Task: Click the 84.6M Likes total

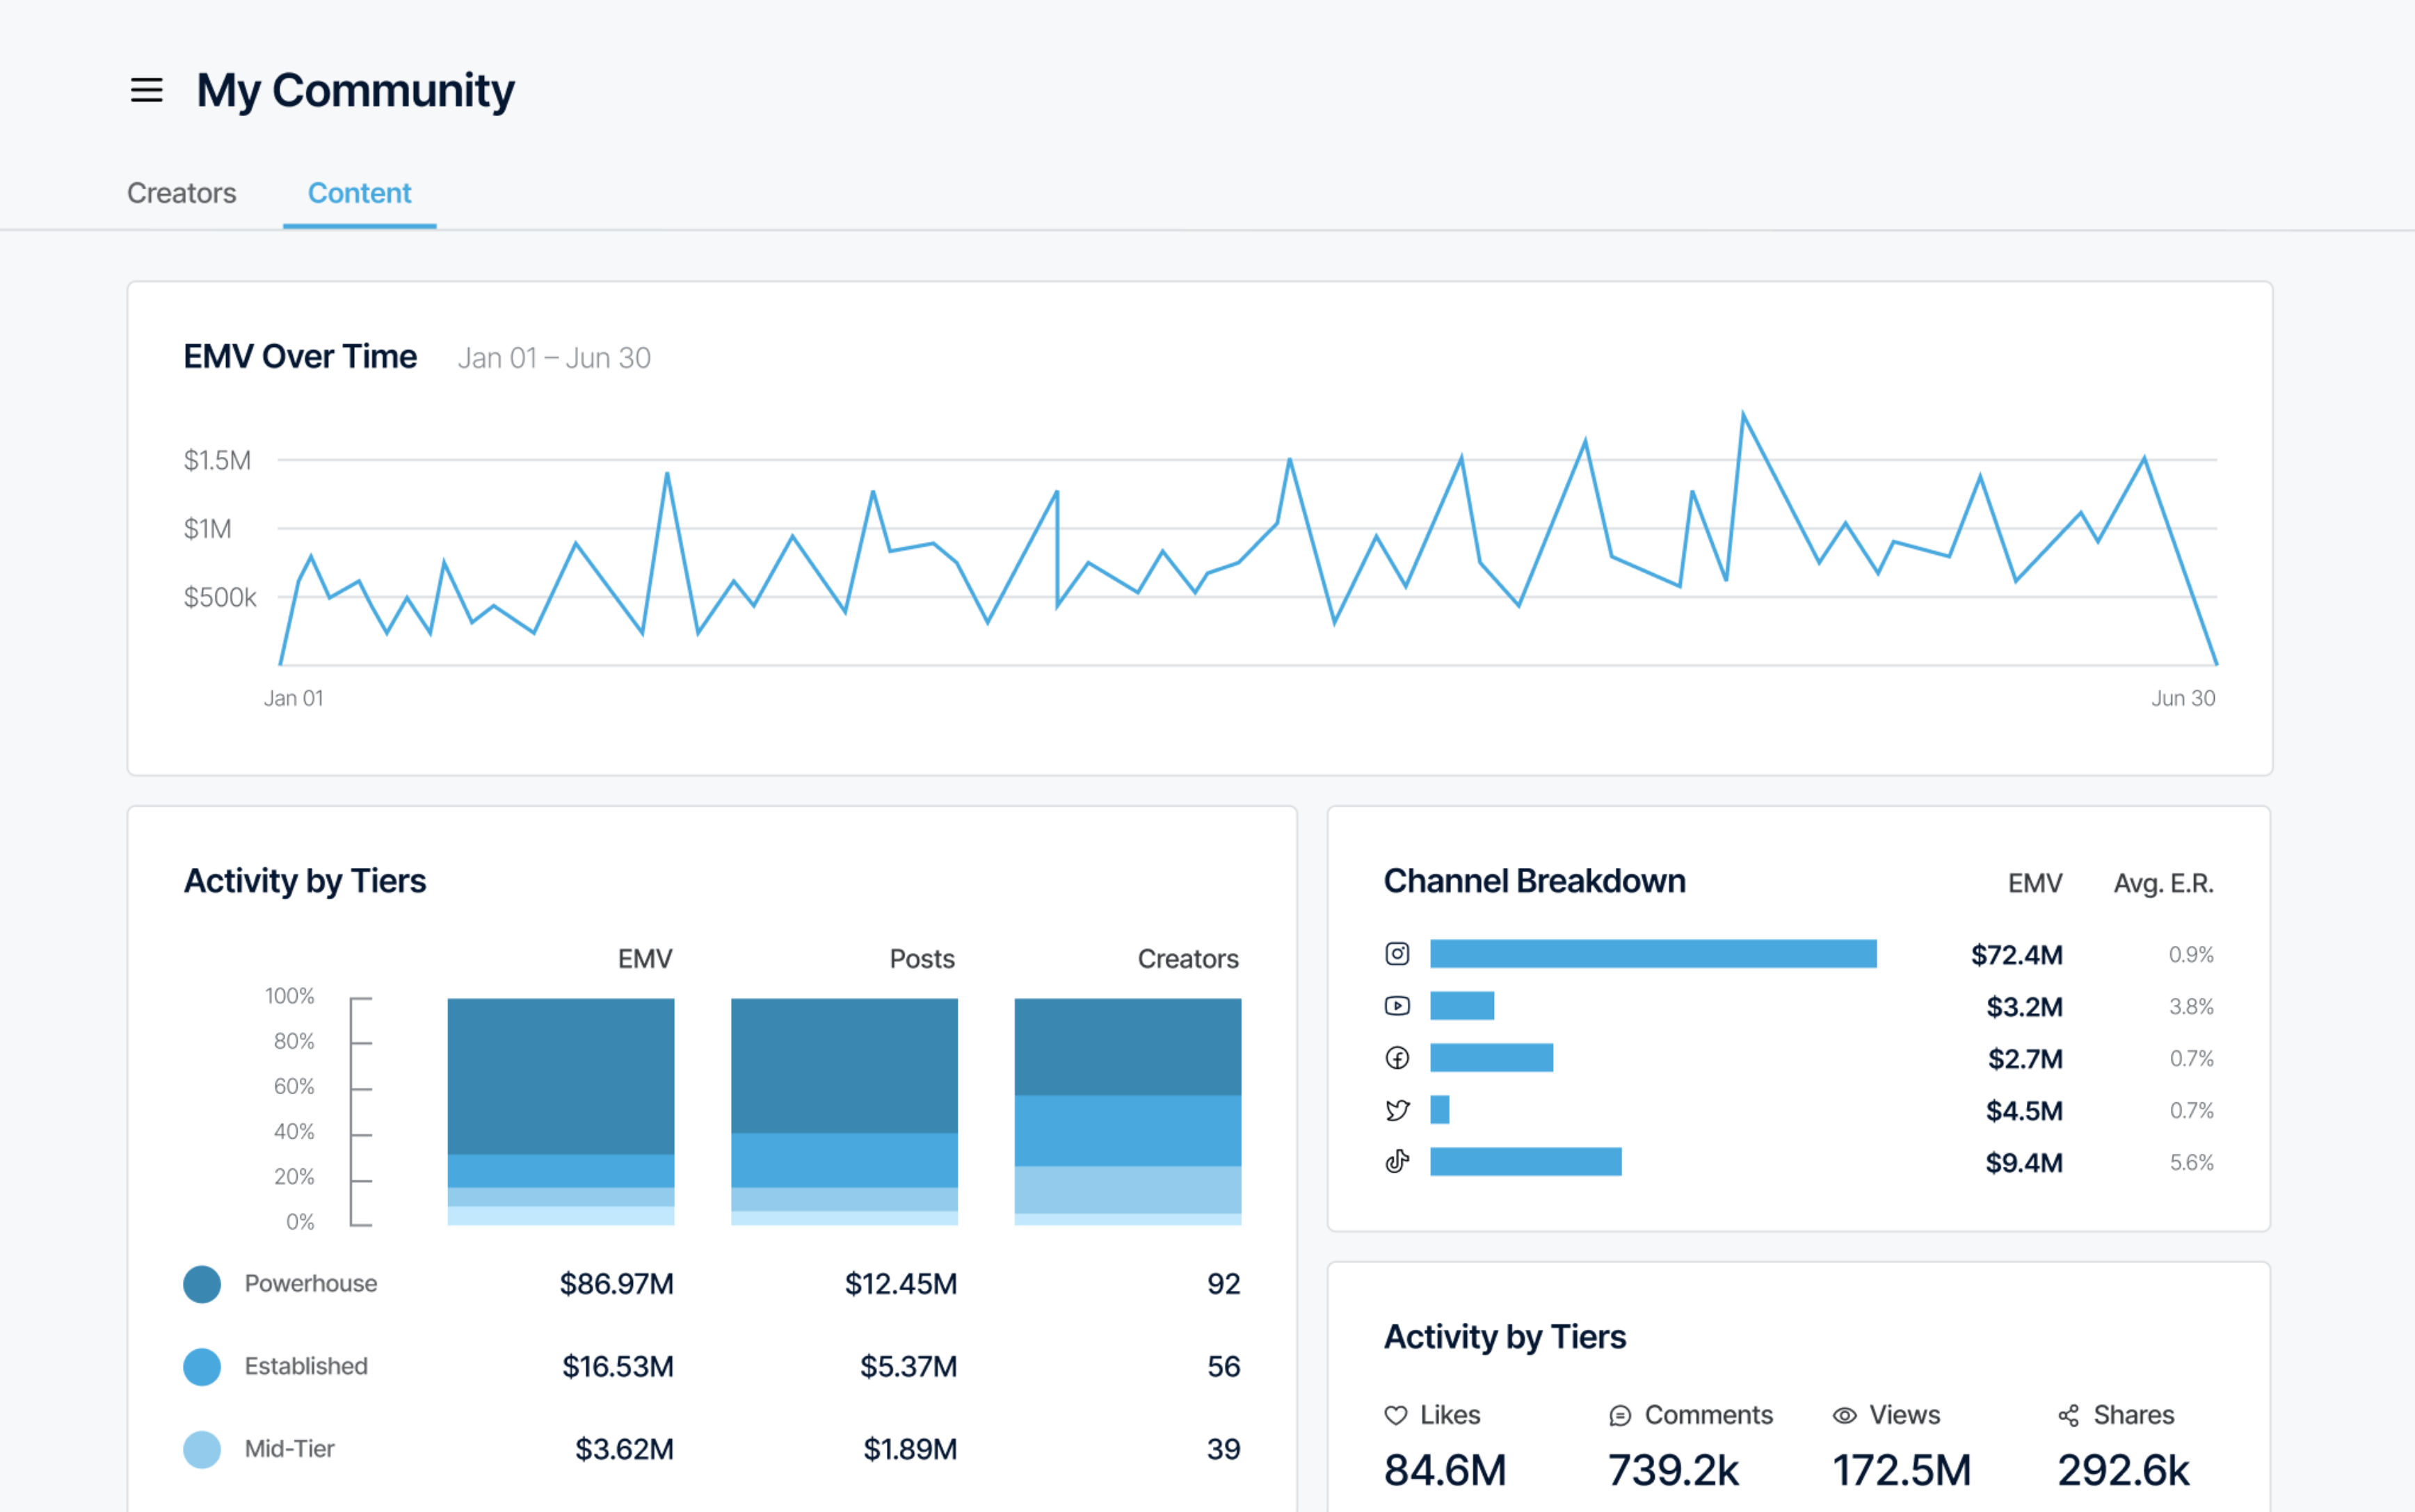Action: [1445, 1471]
